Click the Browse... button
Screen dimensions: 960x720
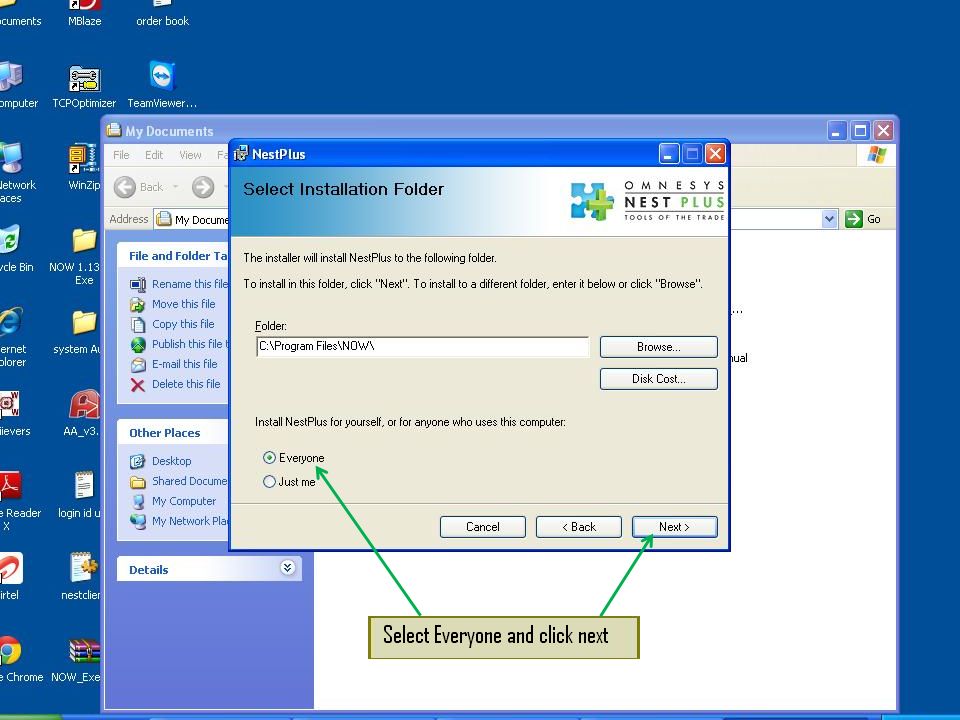[x=658, y=347]
